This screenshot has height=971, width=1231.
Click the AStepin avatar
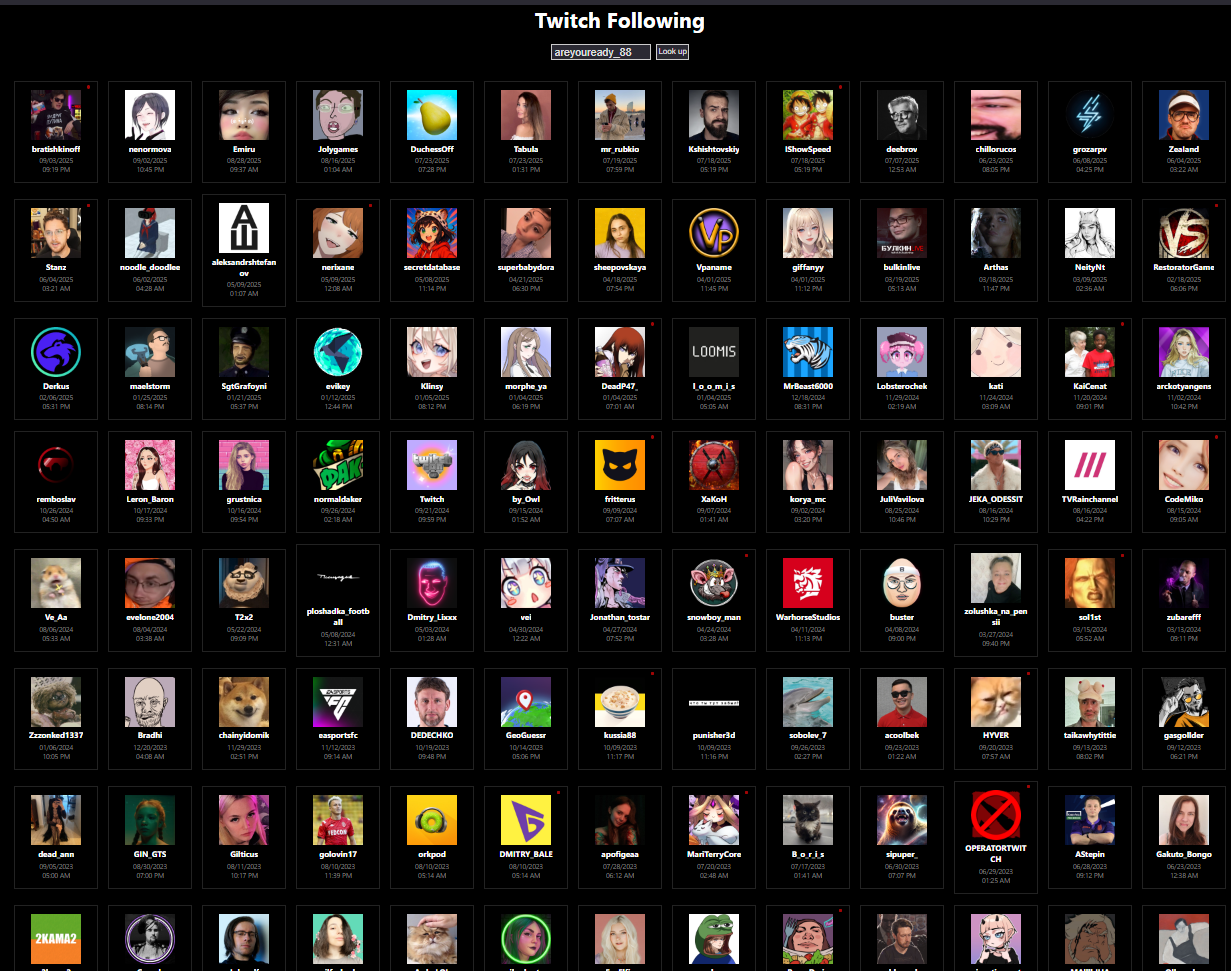point(1090,820)
